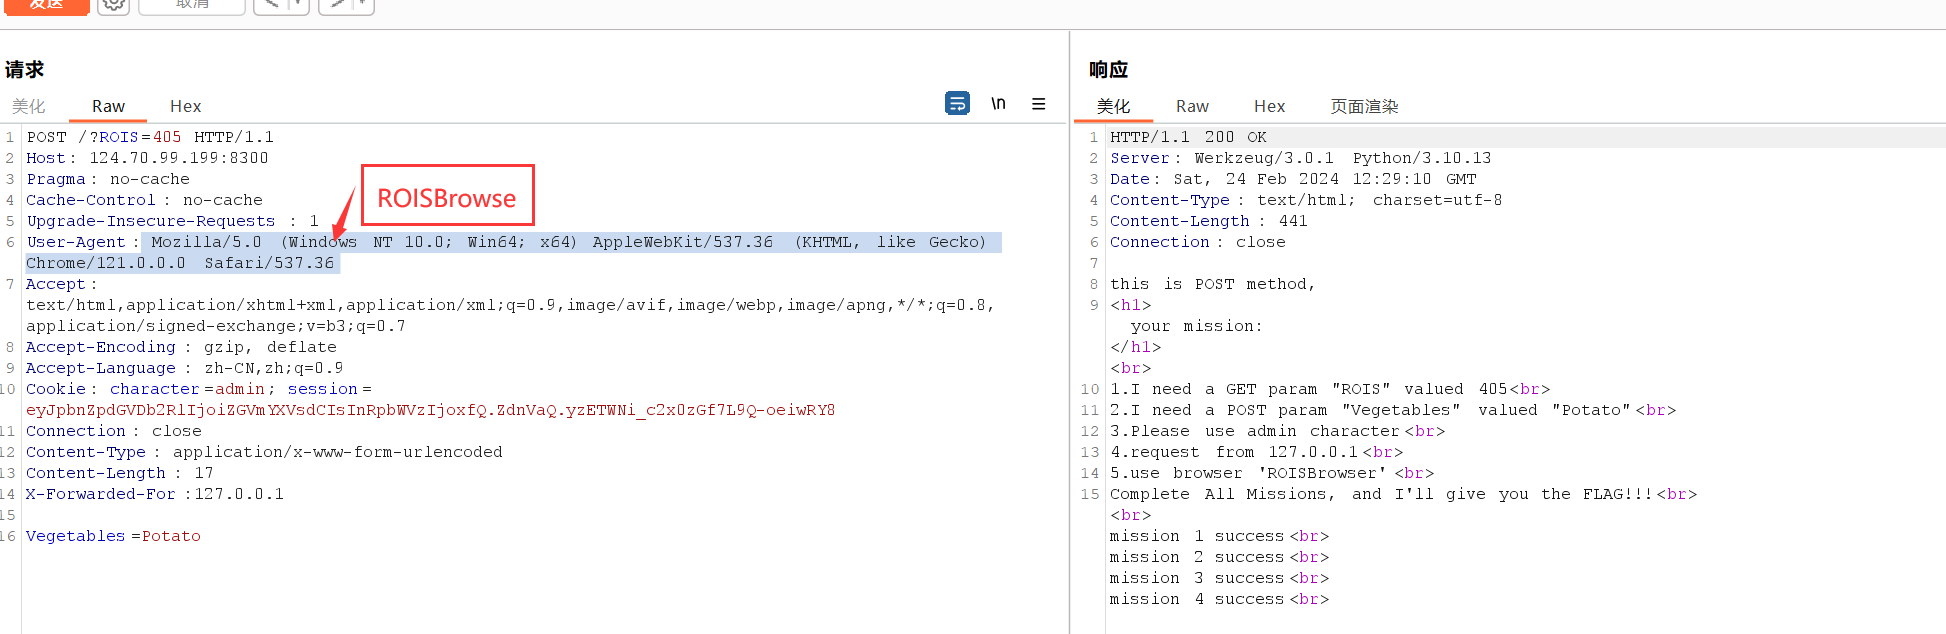Show the response Raw tab
Screen dimensions: 1946x634
[x=1192, y=106]
